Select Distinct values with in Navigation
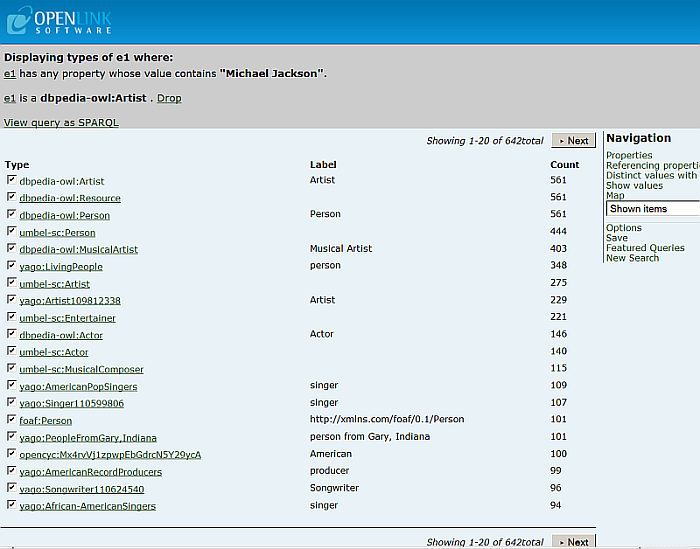The height and width of the screenshot is (549, 700). (651, 175)
